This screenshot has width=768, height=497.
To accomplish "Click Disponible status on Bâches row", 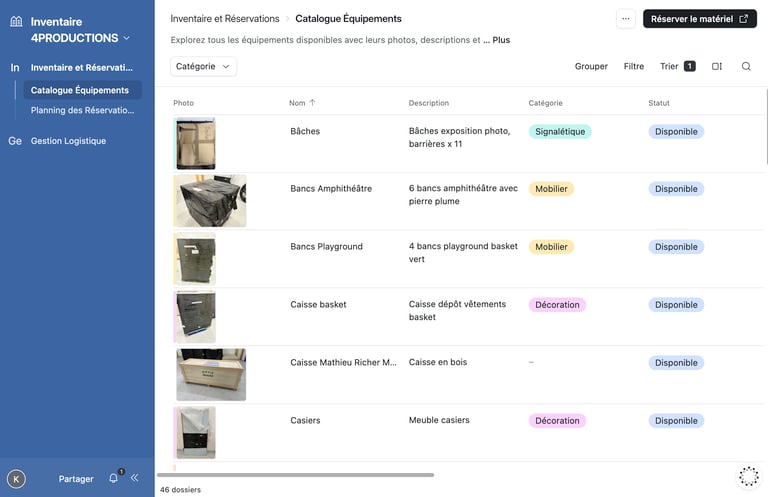I will [676, 131].
